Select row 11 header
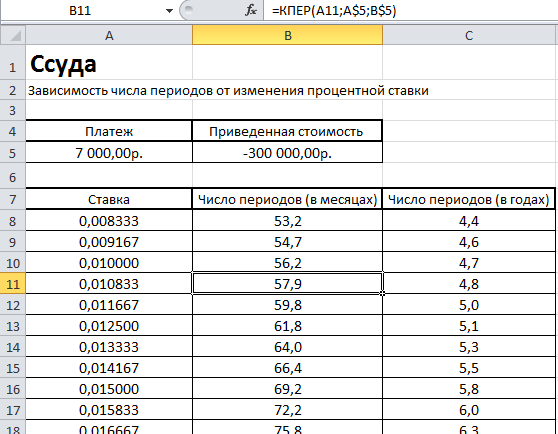Viewport: 558px width, 434px height. pyautogui.click(x=13, y=284)
